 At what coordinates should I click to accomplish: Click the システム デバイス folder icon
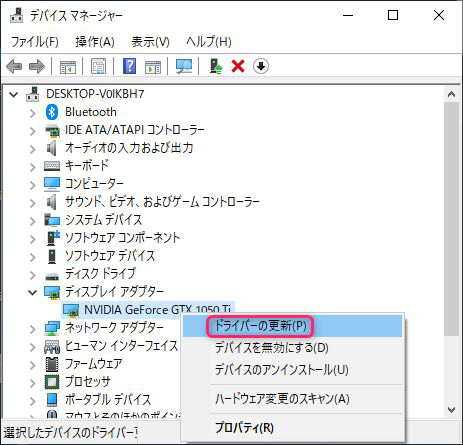click(x=52, y=220)
